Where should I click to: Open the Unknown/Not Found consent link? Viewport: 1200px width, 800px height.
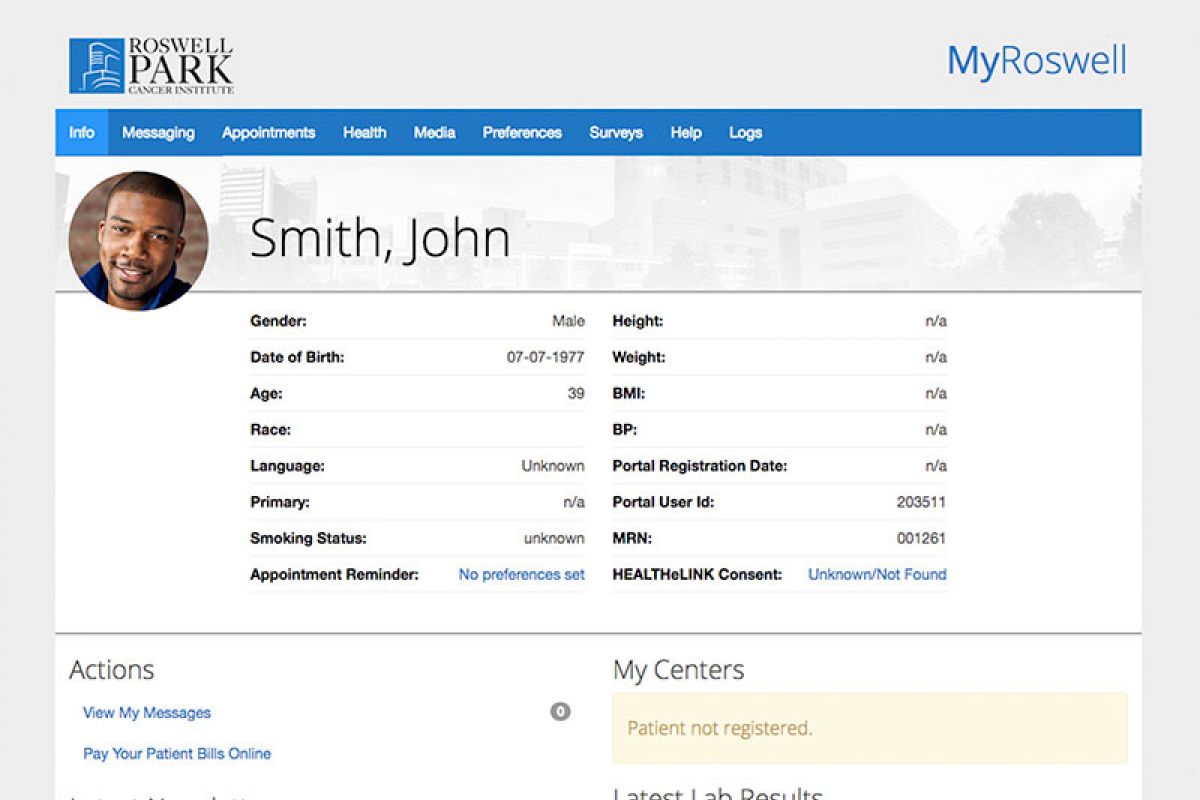tap(877, 574)
